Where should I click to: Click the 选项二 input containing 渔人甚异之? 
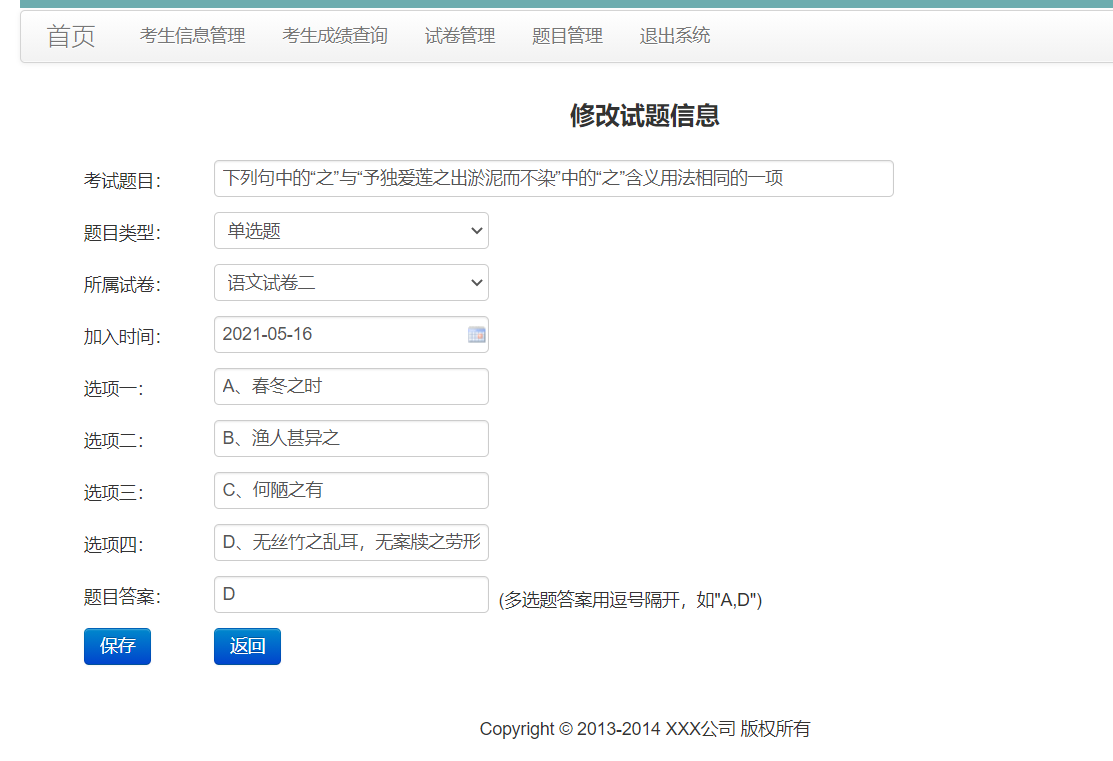coord(350,438)
